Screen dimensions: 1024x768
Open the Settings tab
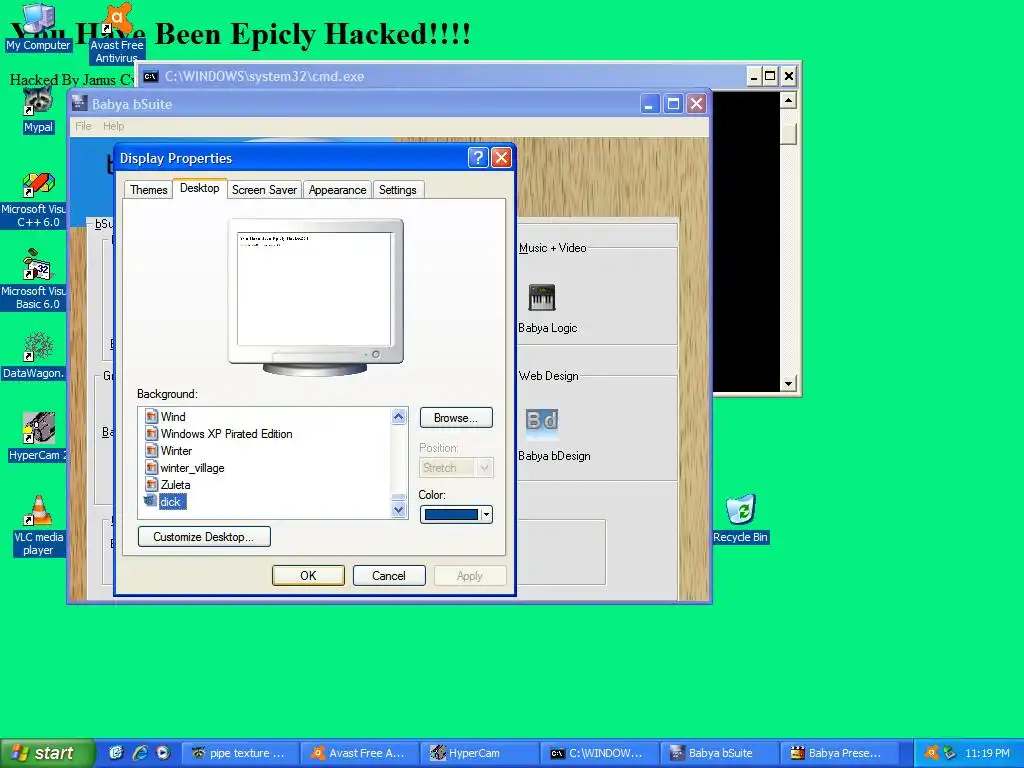398,190
